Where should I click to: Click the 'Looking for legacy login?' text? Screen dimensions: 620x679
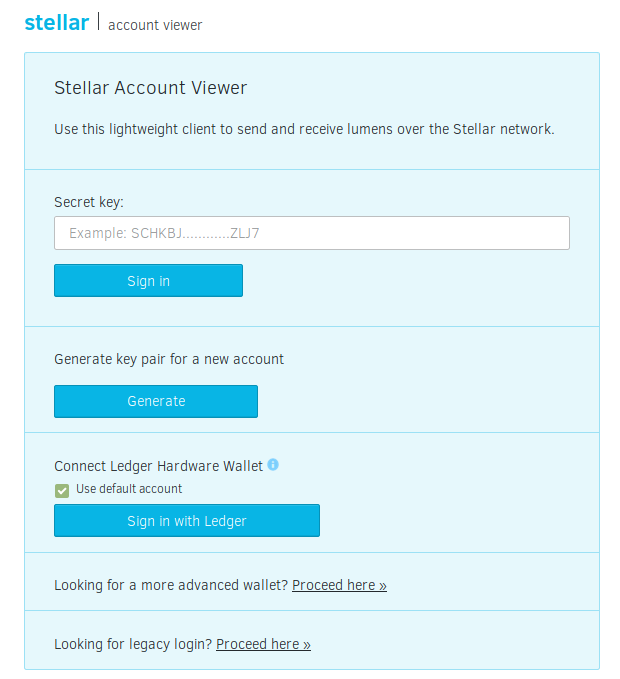(133, 644)
